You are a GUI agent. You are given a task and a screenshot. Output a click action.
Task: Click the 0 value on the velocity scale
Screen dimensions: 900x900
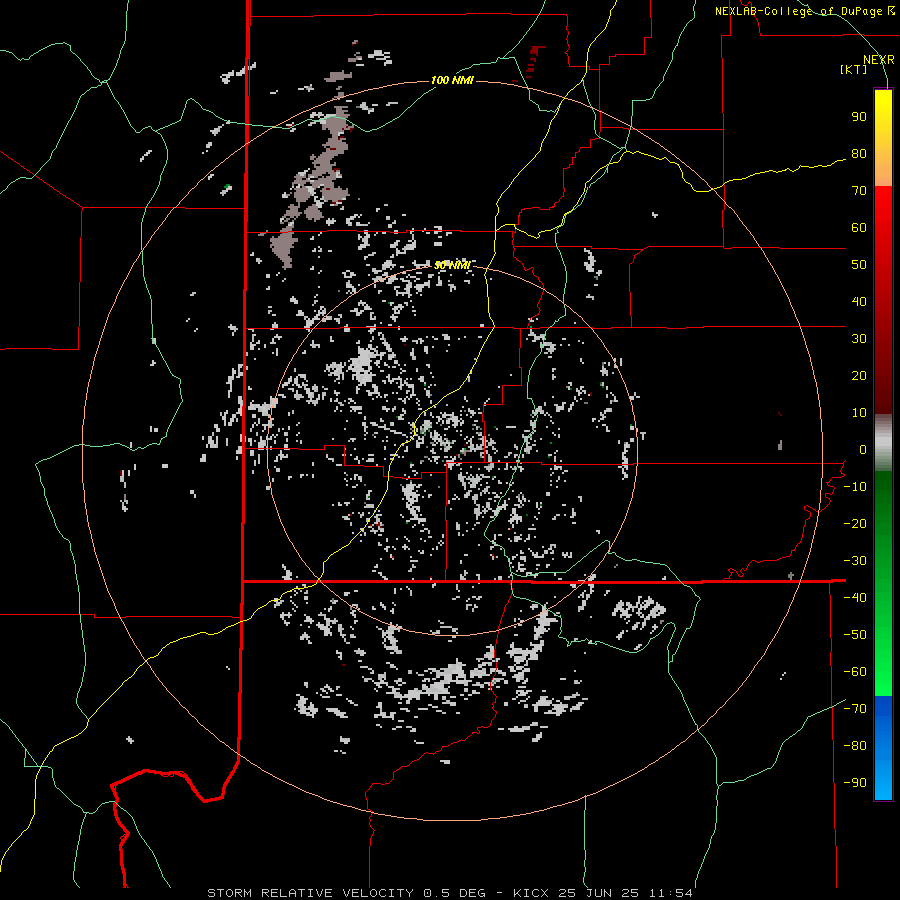coord(863,450)
